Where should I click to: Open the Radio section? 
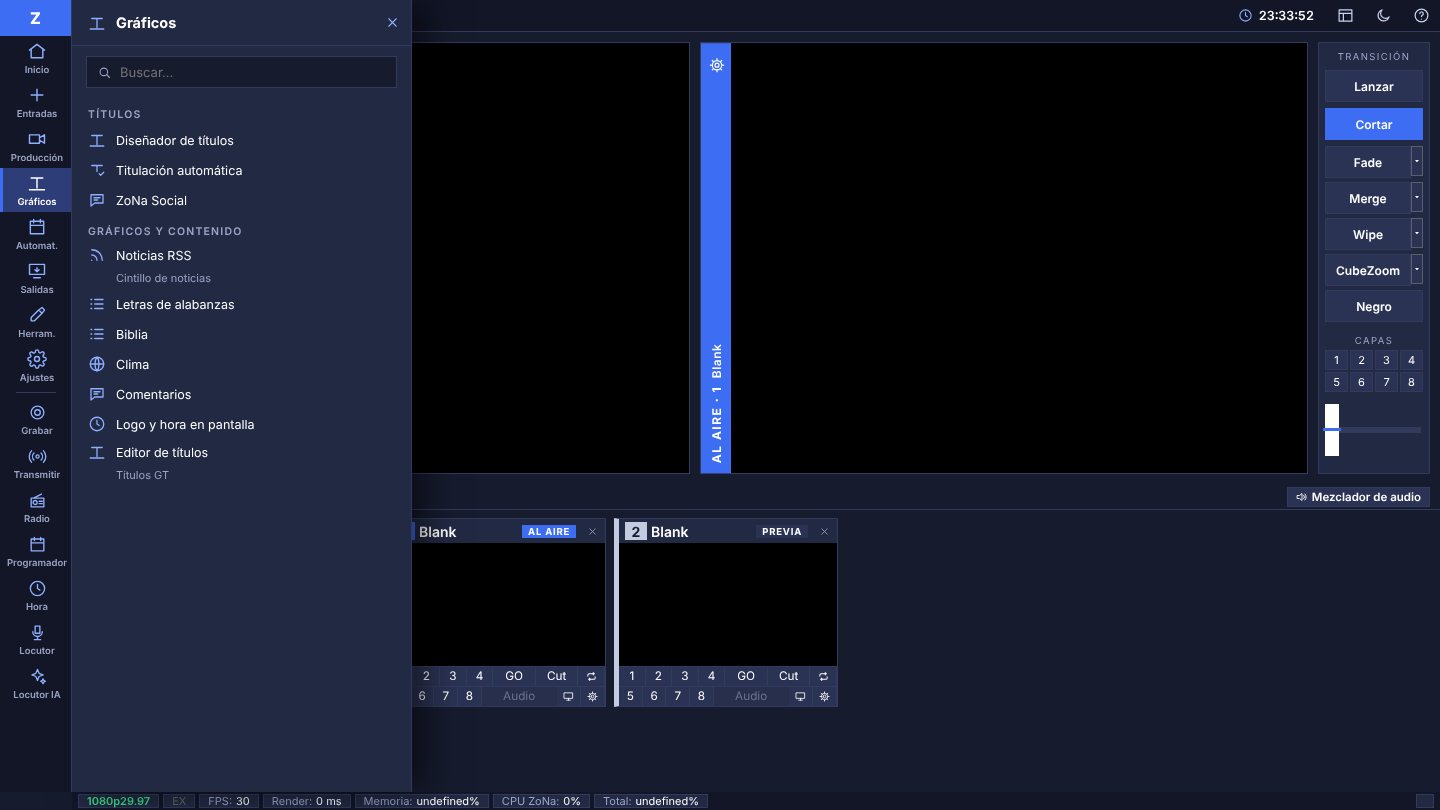[36, 507]
